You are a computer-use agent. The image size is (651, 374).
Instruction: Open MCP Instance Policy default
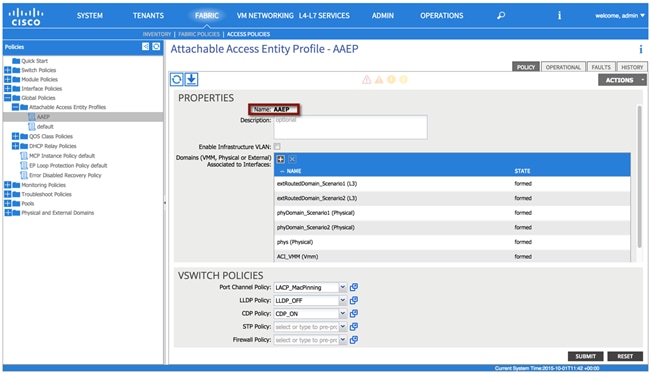point(61,156)
